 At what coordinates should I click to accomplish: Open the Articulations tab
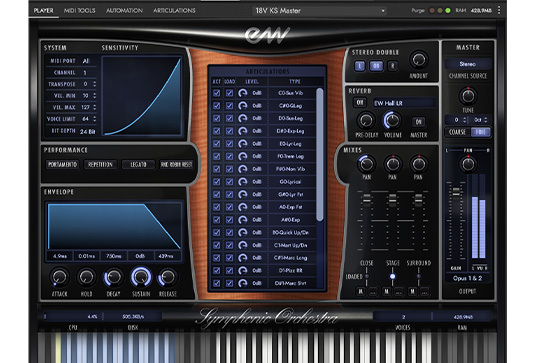[x=174, y=11]
